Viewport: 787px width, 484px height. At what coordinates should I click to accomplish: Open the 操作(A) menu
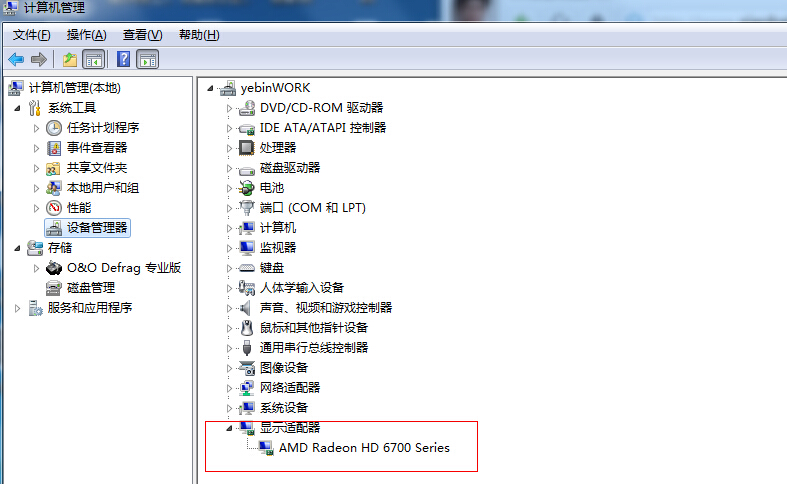(x=86, y=35)
